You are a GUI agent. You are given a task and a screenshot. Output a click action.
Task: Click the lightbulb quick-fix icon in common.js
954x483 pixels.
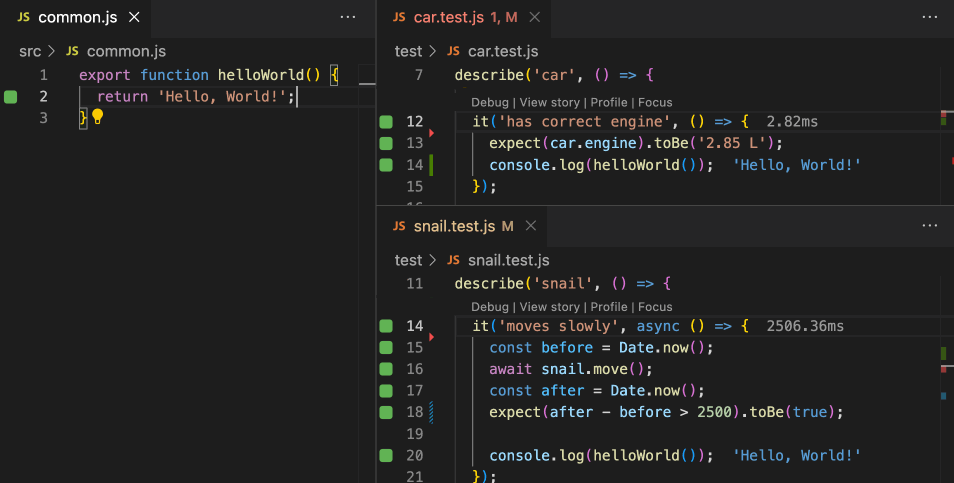click(x=98, y=117)
